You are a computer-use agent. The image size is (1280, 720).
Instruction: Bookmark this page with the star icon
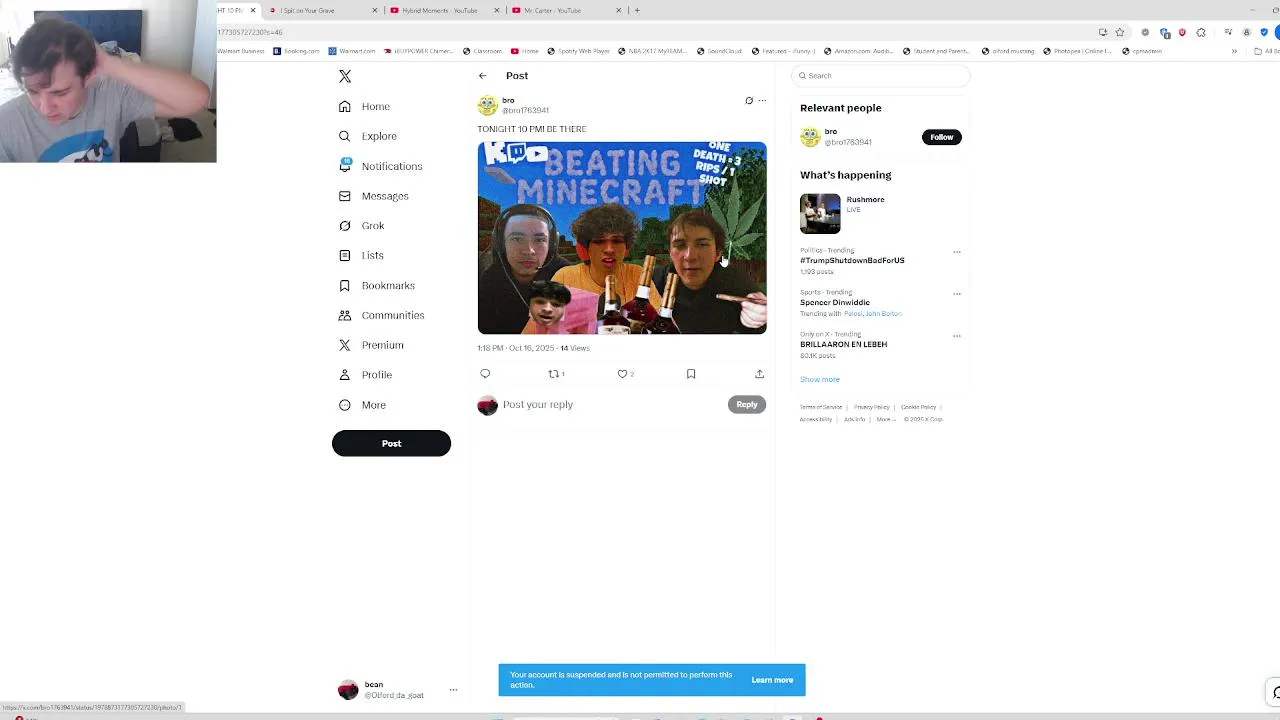coord(1120,32)
